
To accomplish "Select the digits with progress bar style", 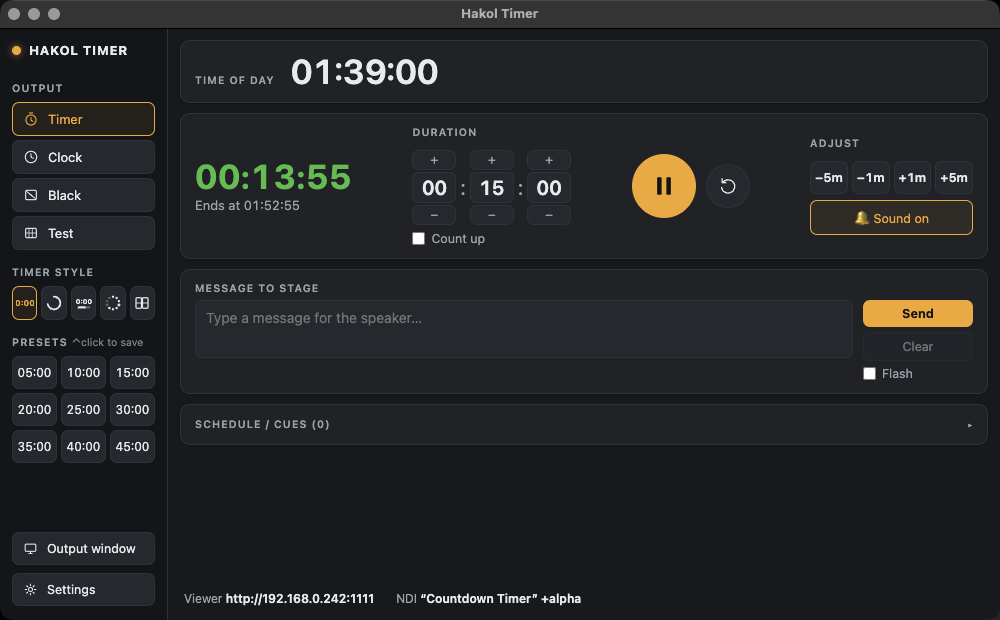I will 84,303.
